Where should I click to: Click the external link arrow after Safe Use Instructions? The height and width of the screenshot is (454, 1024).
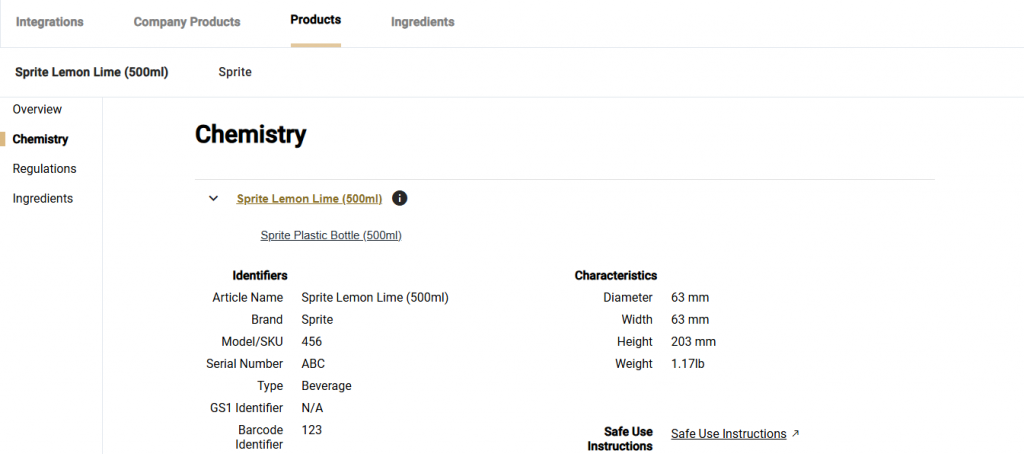tap(795, 434)
